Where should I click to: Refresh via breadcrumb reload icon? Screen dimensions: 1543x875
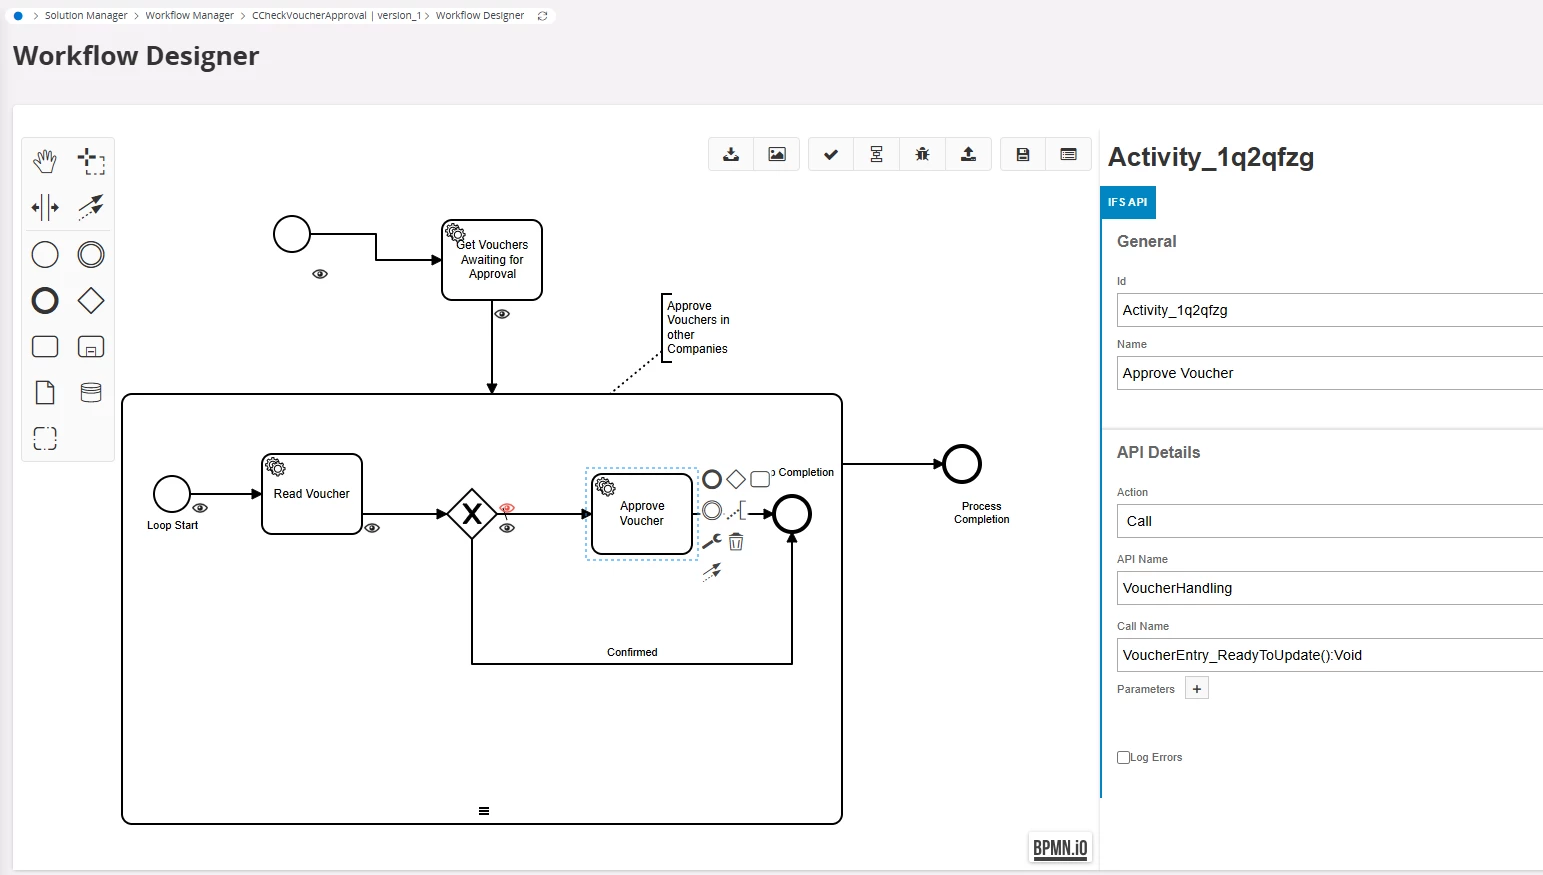[543, 16]
